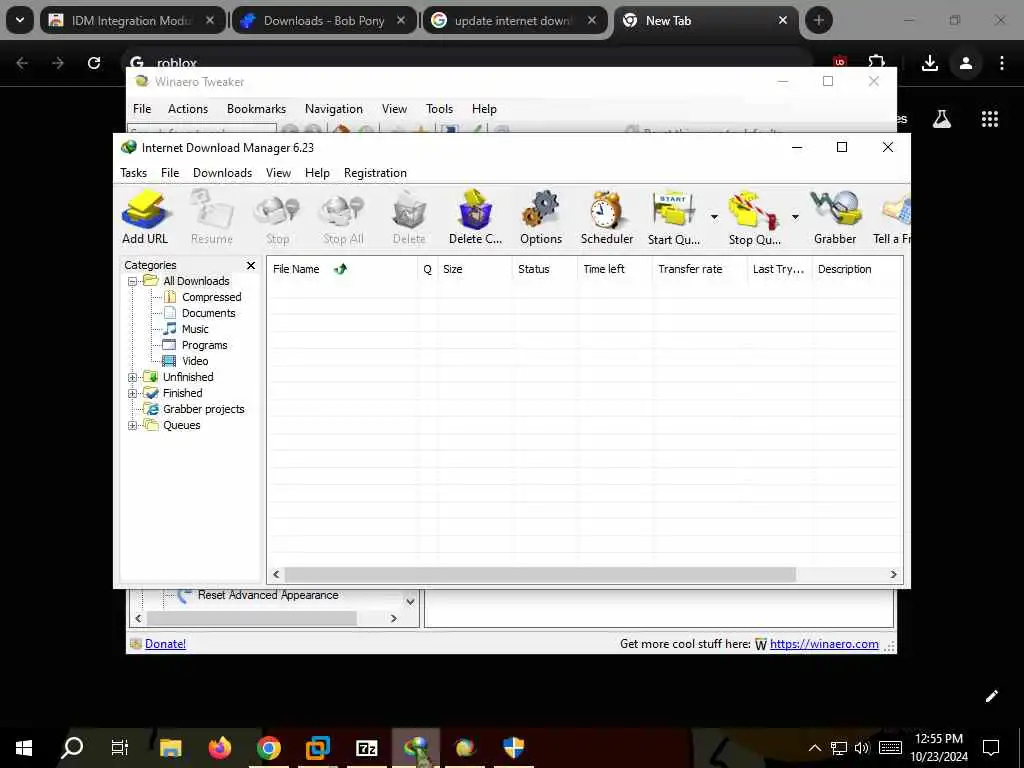This screenshot has width=1024, height=768.
Task: Open Winaero Tweaker Navigation menu
Action: point(334,109)
